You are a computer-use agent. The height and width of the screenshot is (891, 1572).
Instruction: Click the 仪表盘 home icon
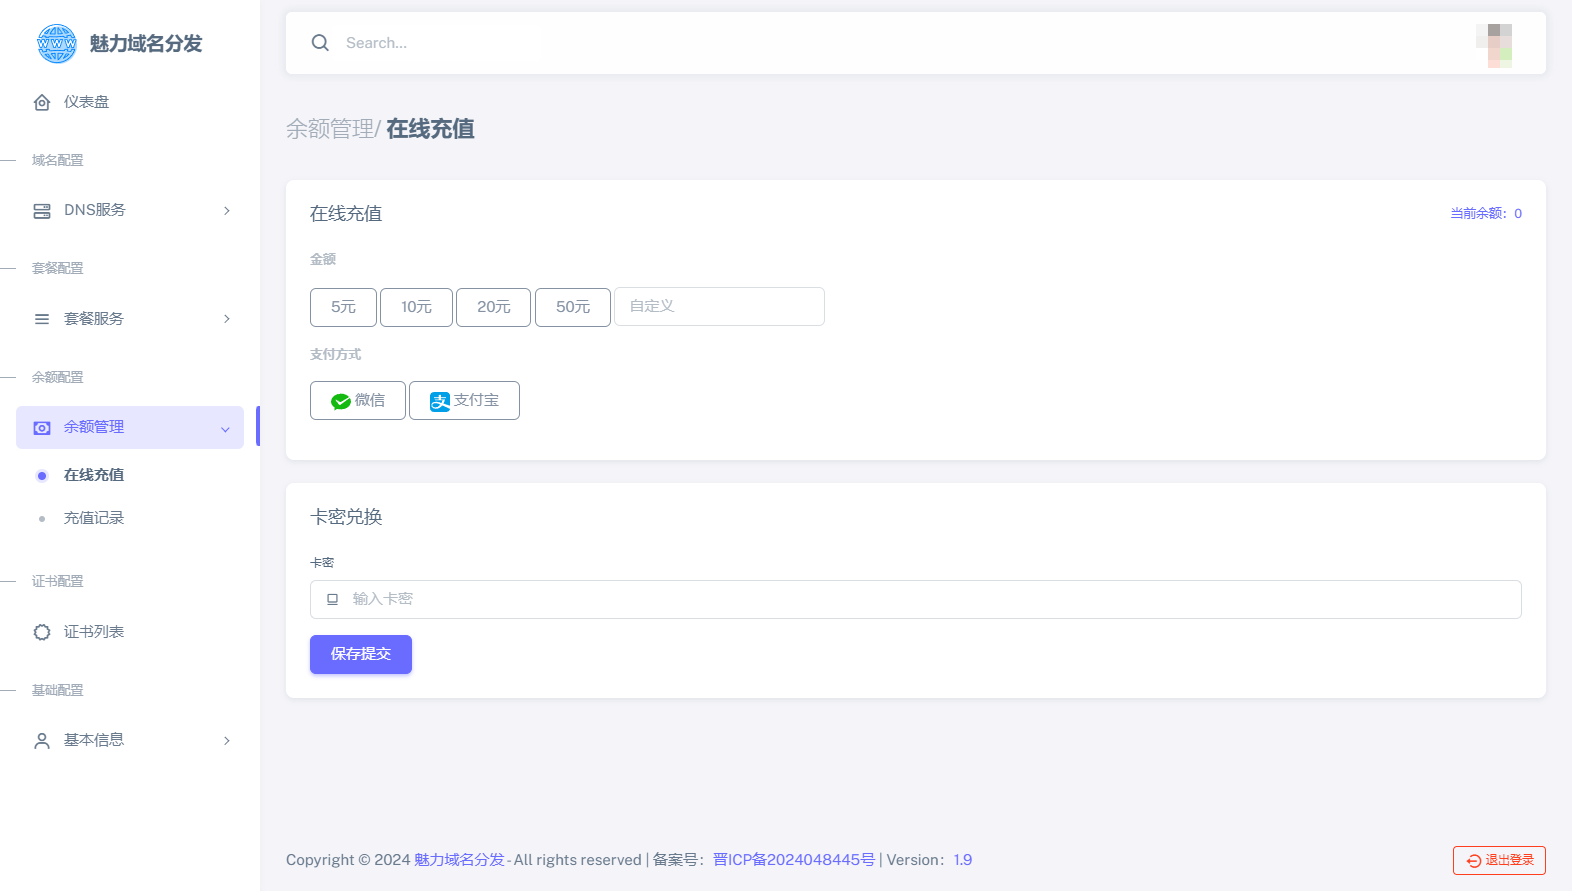pos(42,102)
